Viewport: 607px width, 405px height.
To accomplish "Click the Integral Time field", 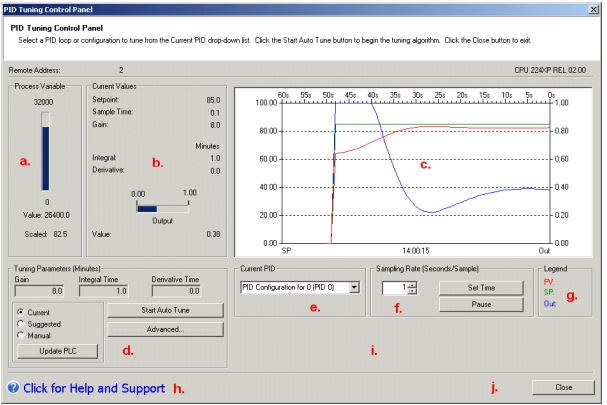I will pyautogui.click(x=103, y=291).
